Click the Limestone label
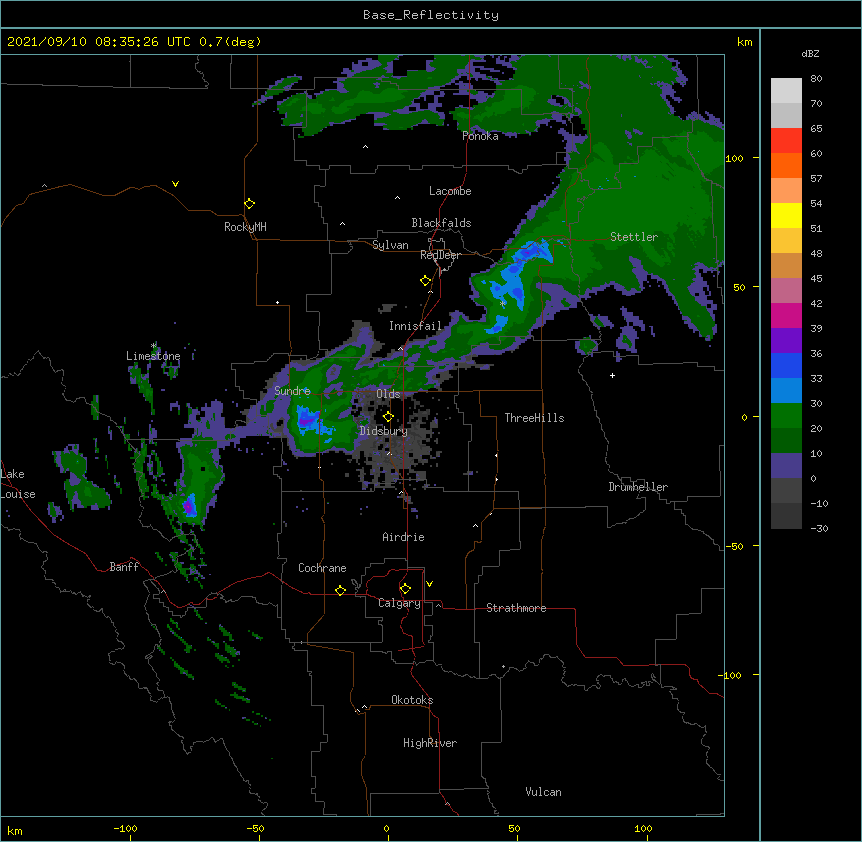Viewport: 862px width, 842px height. coord(153,356)
